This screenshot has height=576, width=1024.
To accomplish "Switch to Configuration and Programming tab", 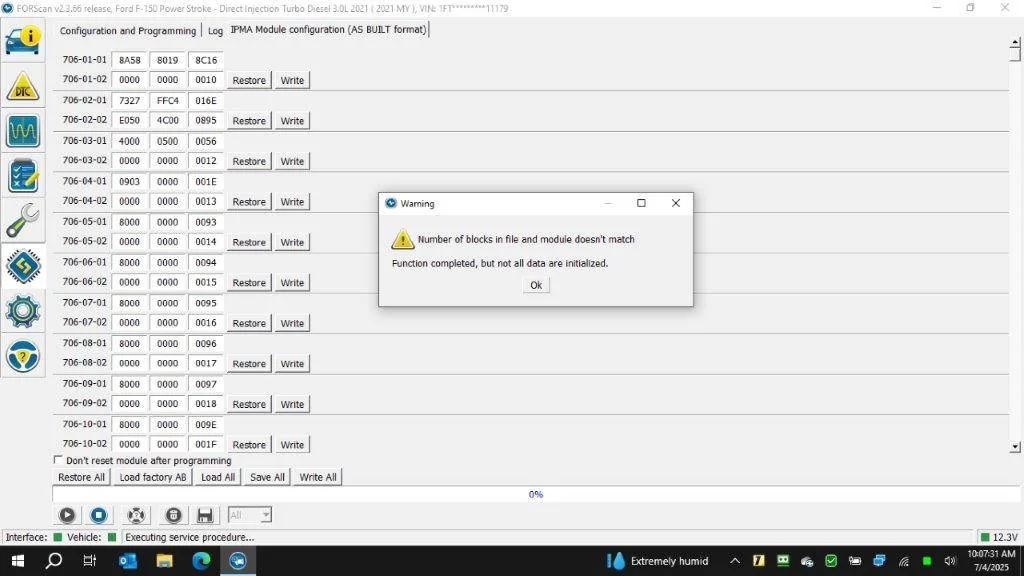I will tap(128, 31).
